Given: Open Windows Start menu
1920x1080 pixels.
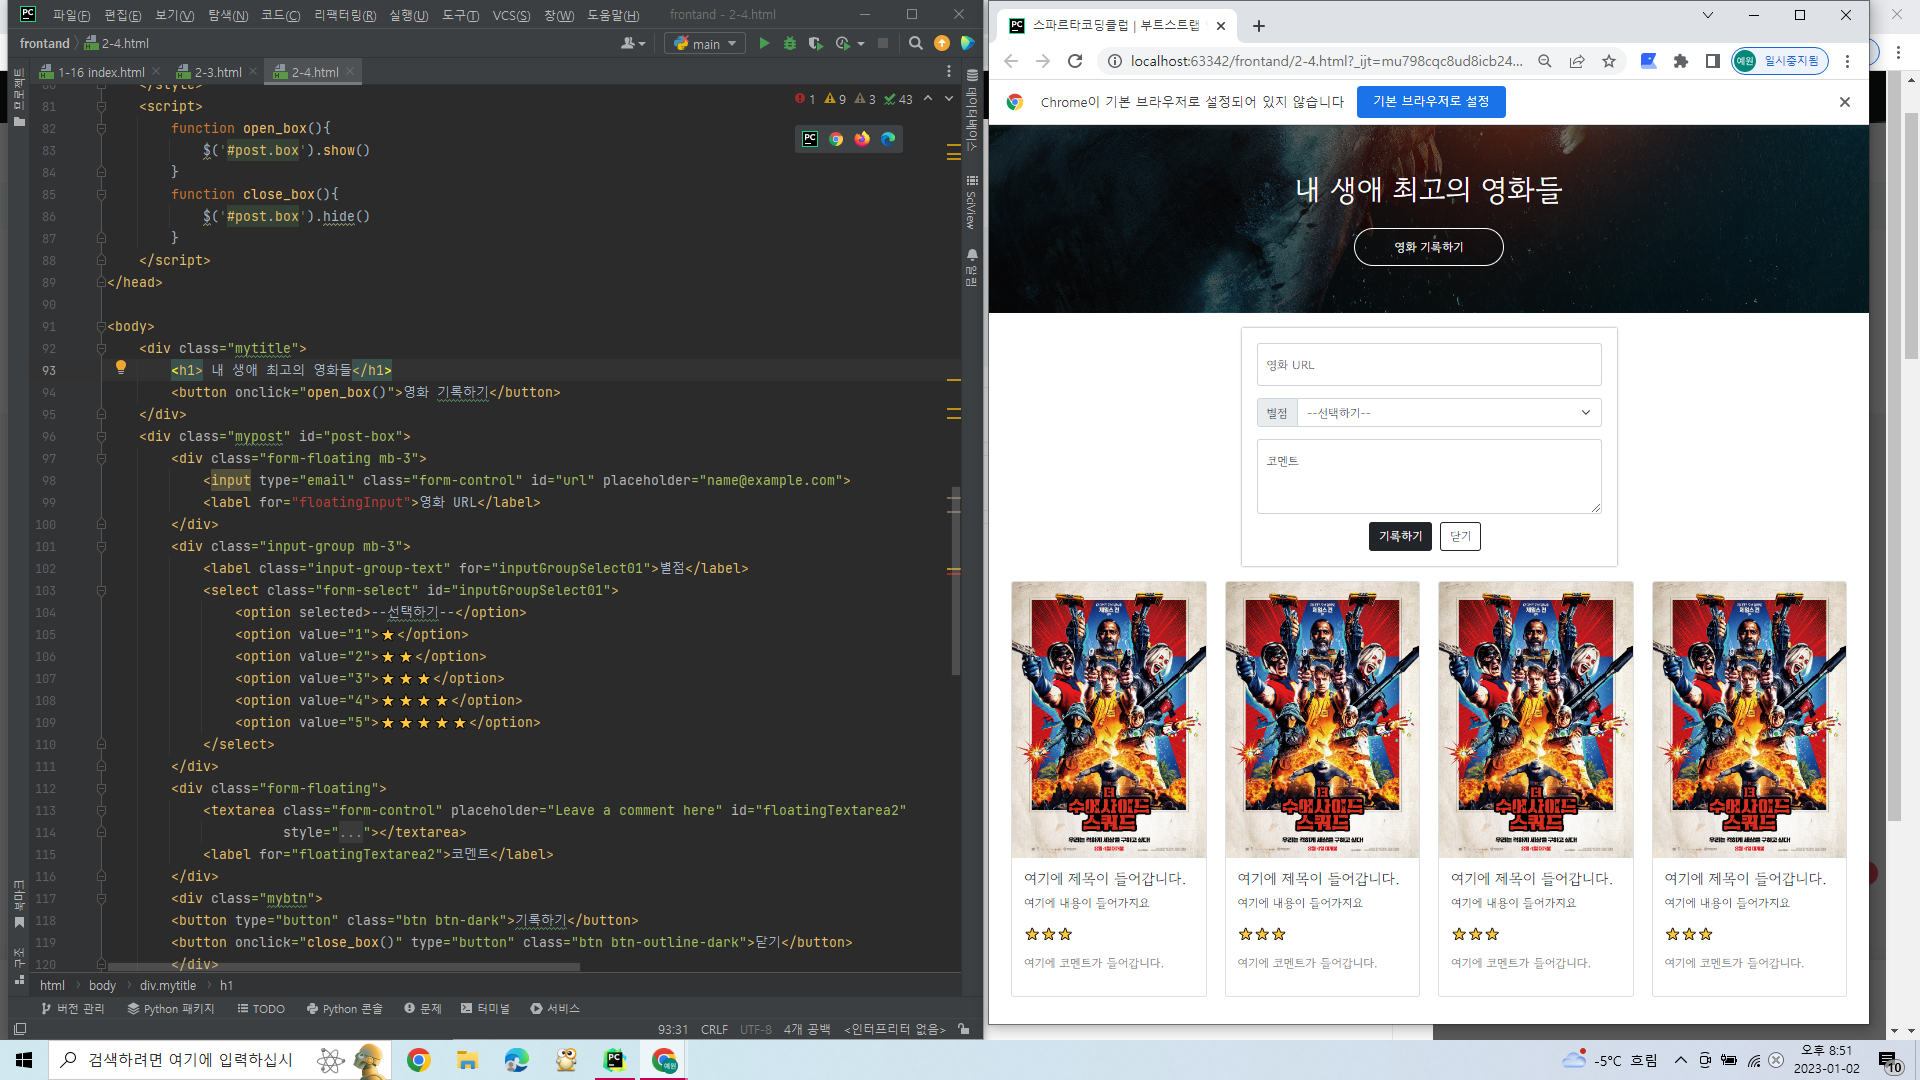Looking at the screenshot, I should 24,1060.
